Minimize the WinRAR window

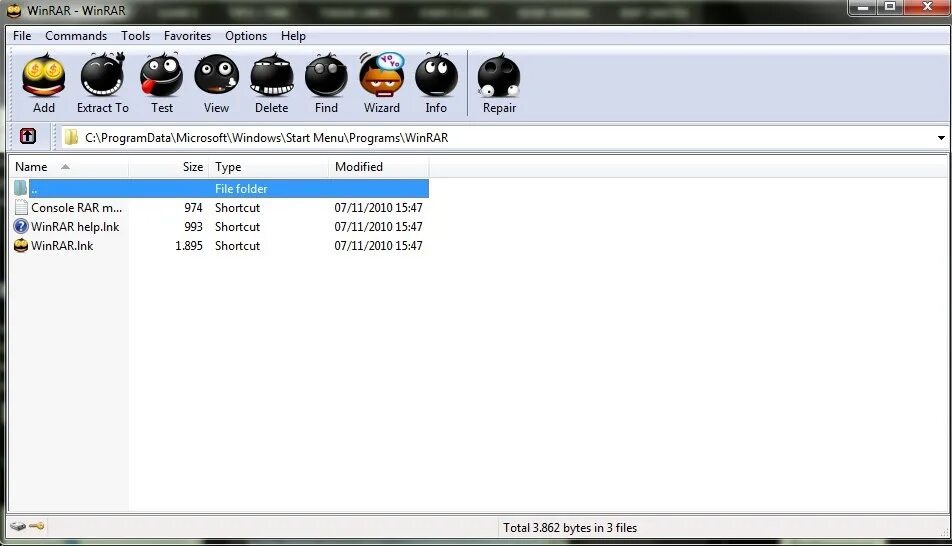(x=863, y=7)
